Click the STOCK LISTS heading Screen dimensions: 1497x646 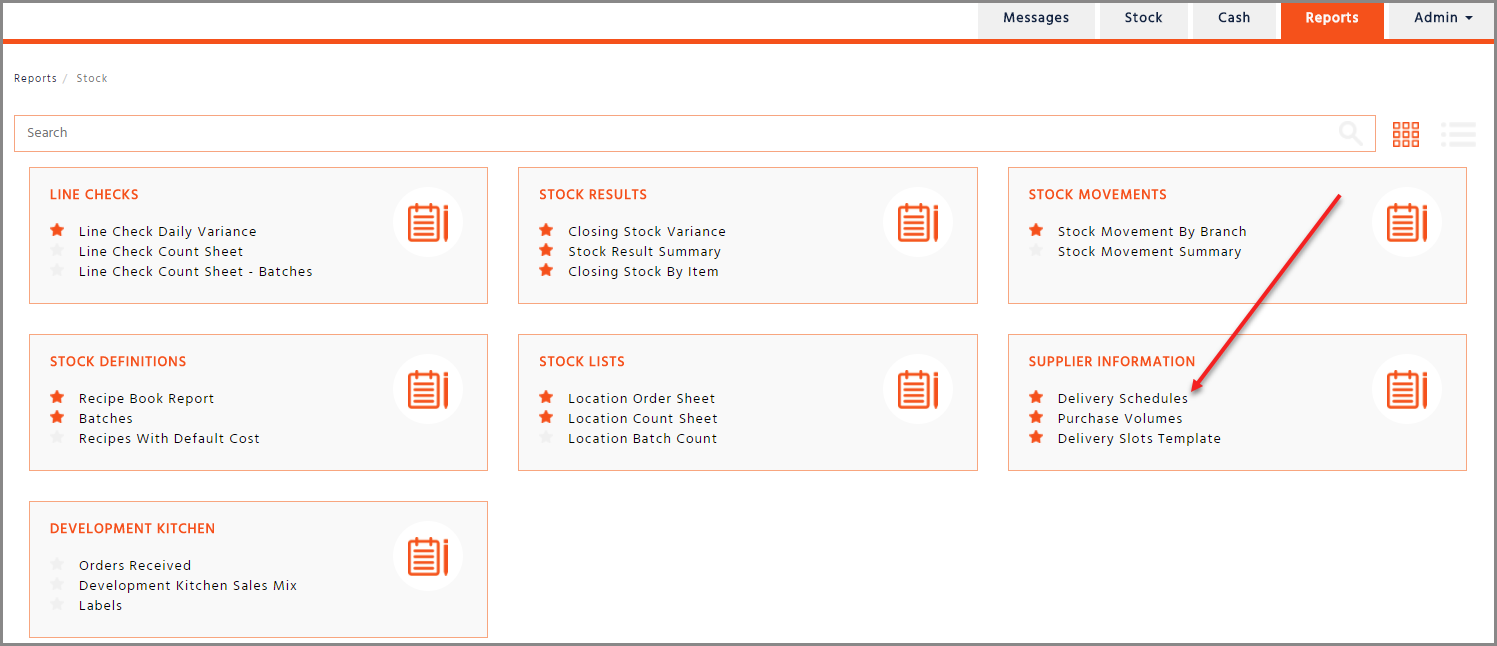coord(581,361)
